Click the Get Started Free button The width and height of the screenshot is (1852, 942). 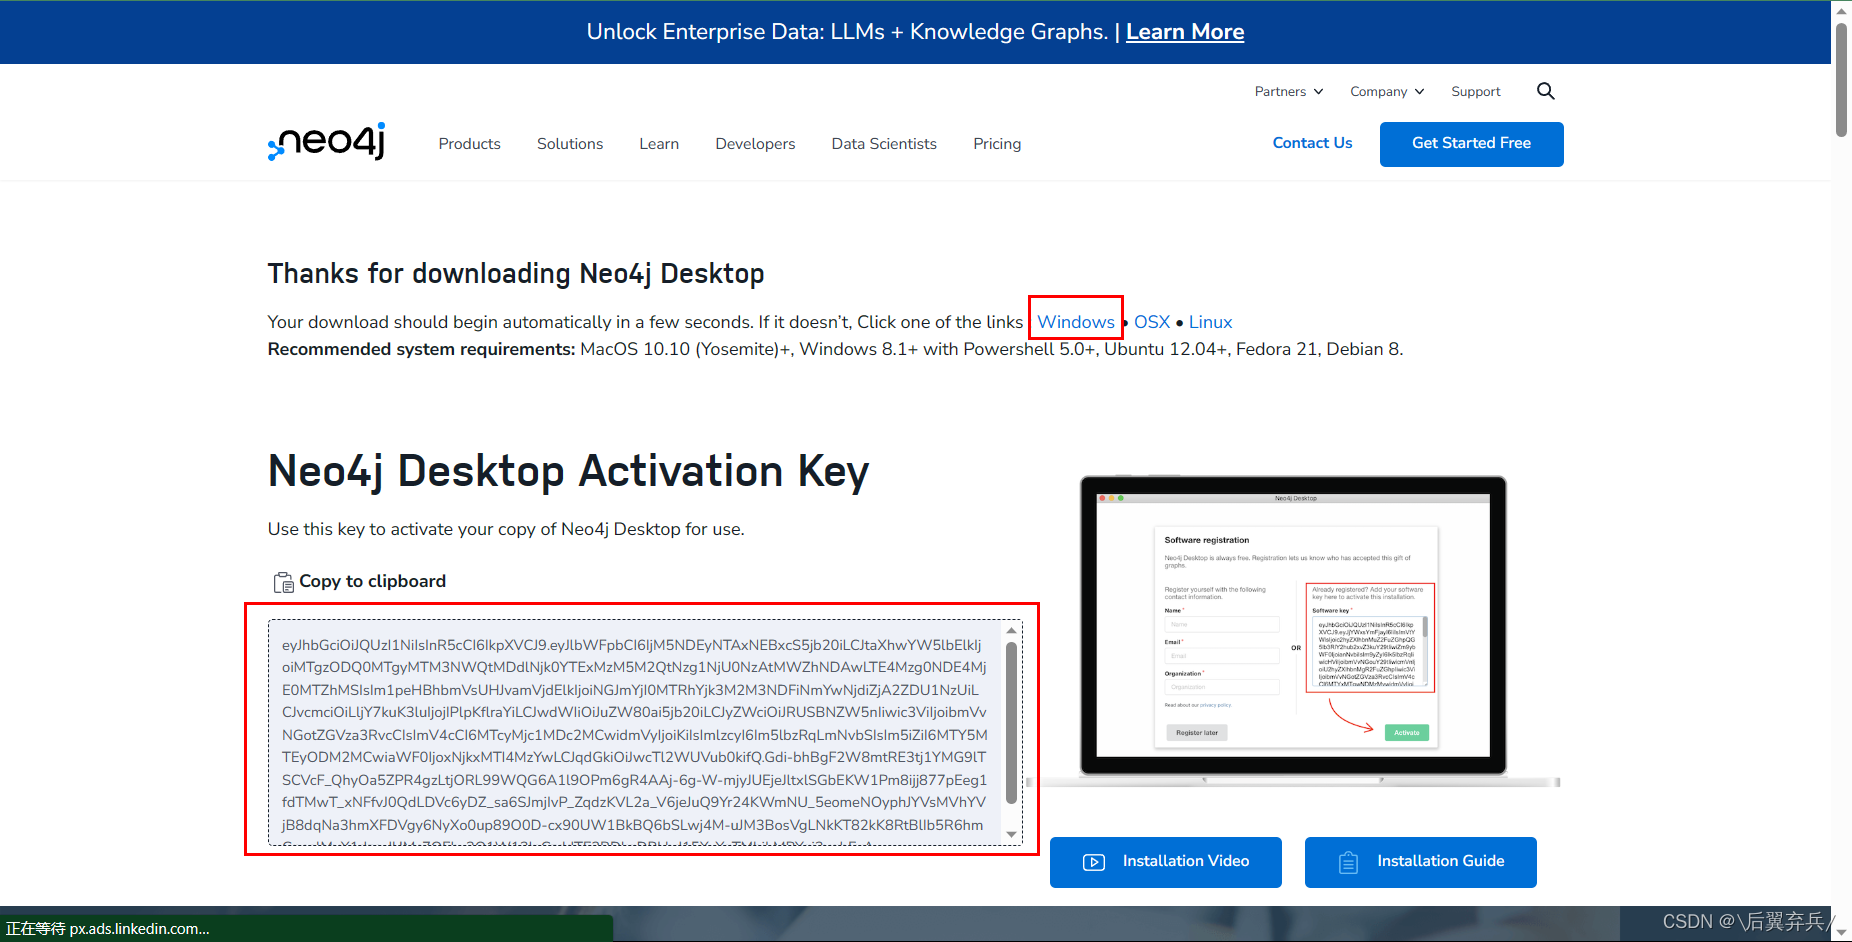(1471, 144)
